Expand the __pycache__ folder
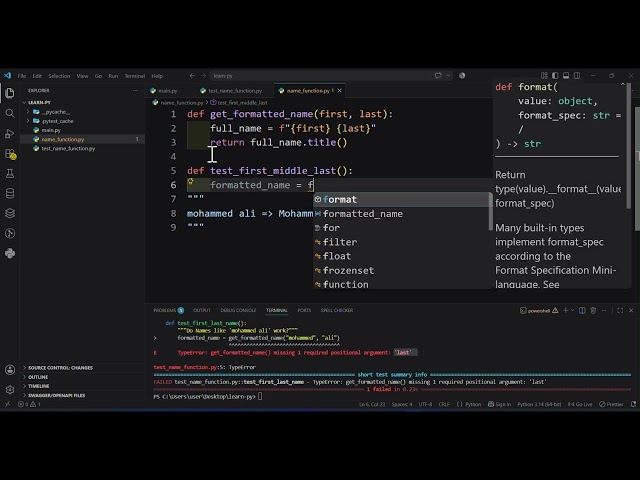Screen dimensions: 640x480 (55, 112)
